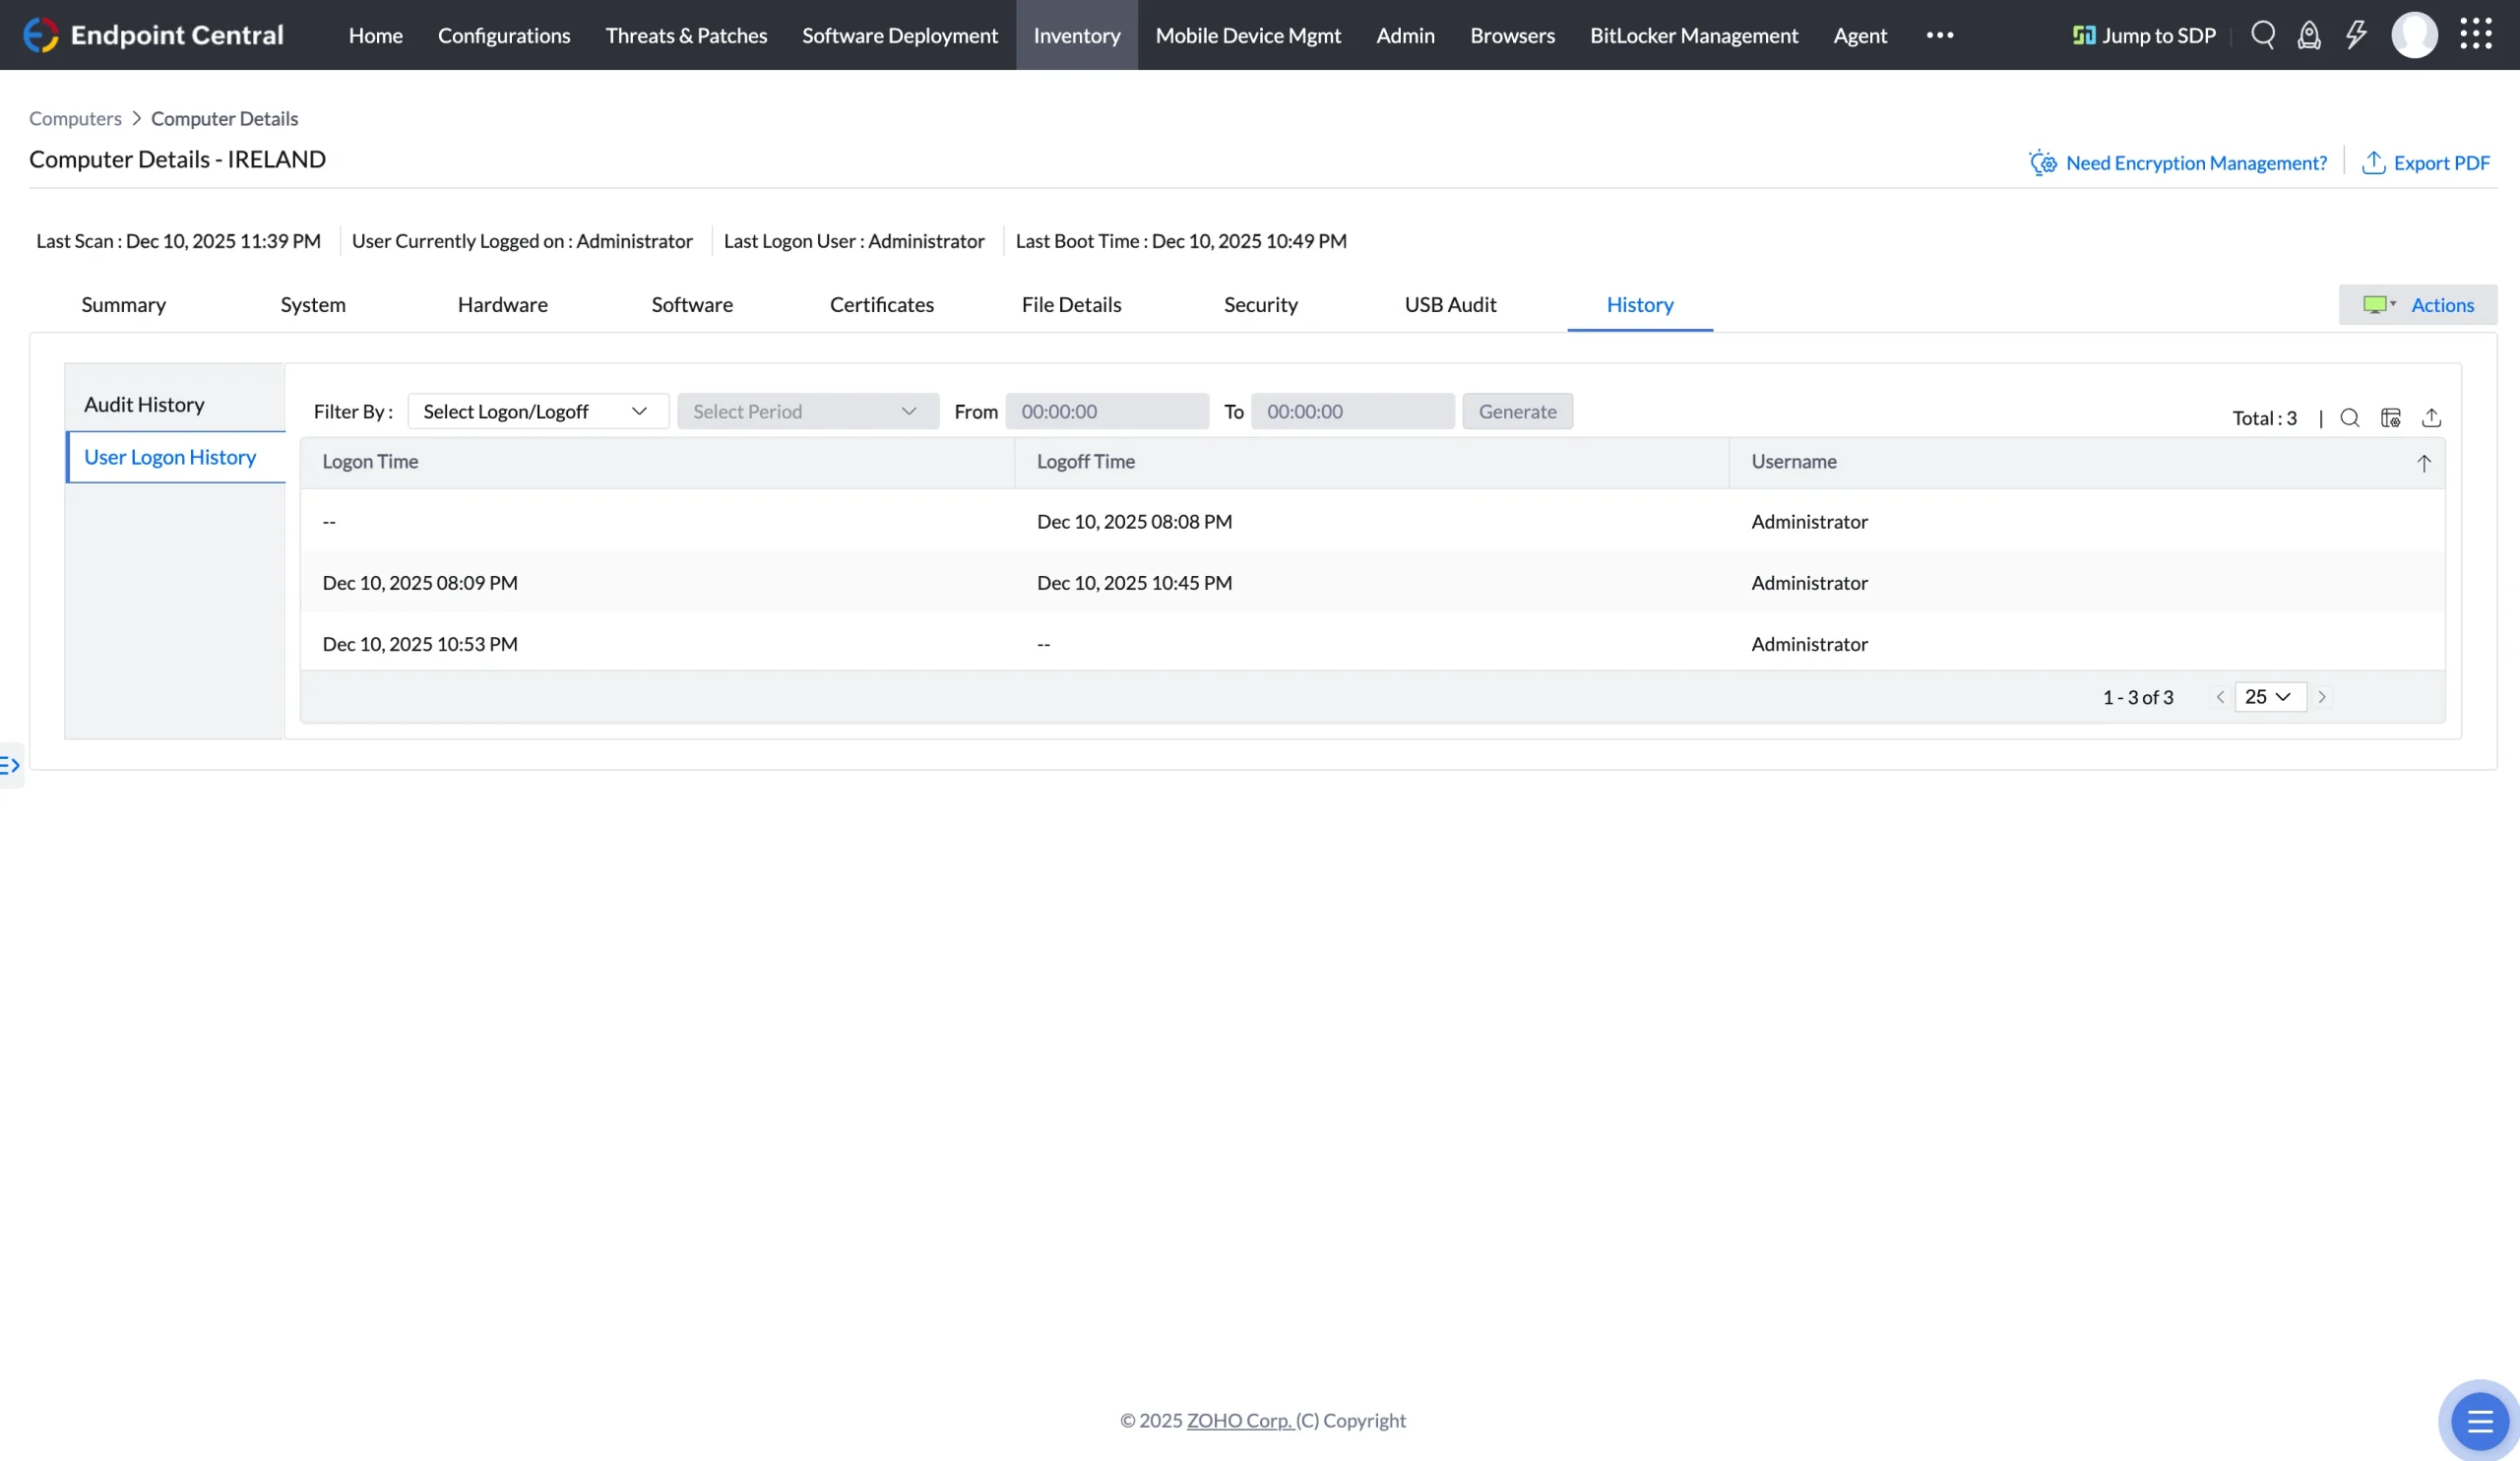Click the Actions monitor icon
The height and width of the screenshot is (1461, 2520).
[x=2375, y=305]
